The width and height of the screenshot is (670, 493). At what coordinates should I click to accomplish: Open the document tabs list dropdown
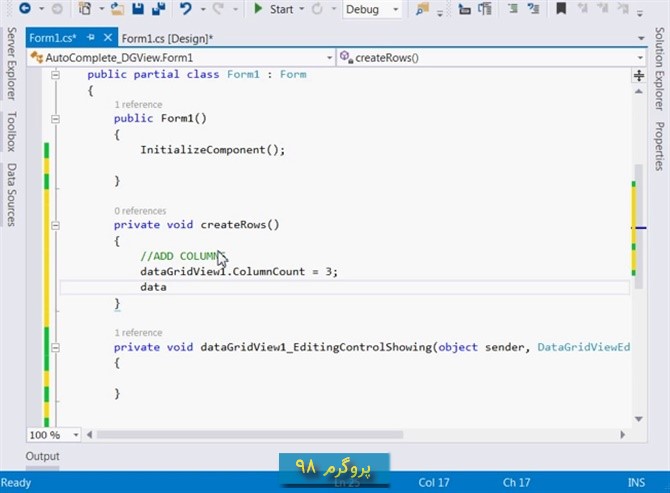pos(641,38)
